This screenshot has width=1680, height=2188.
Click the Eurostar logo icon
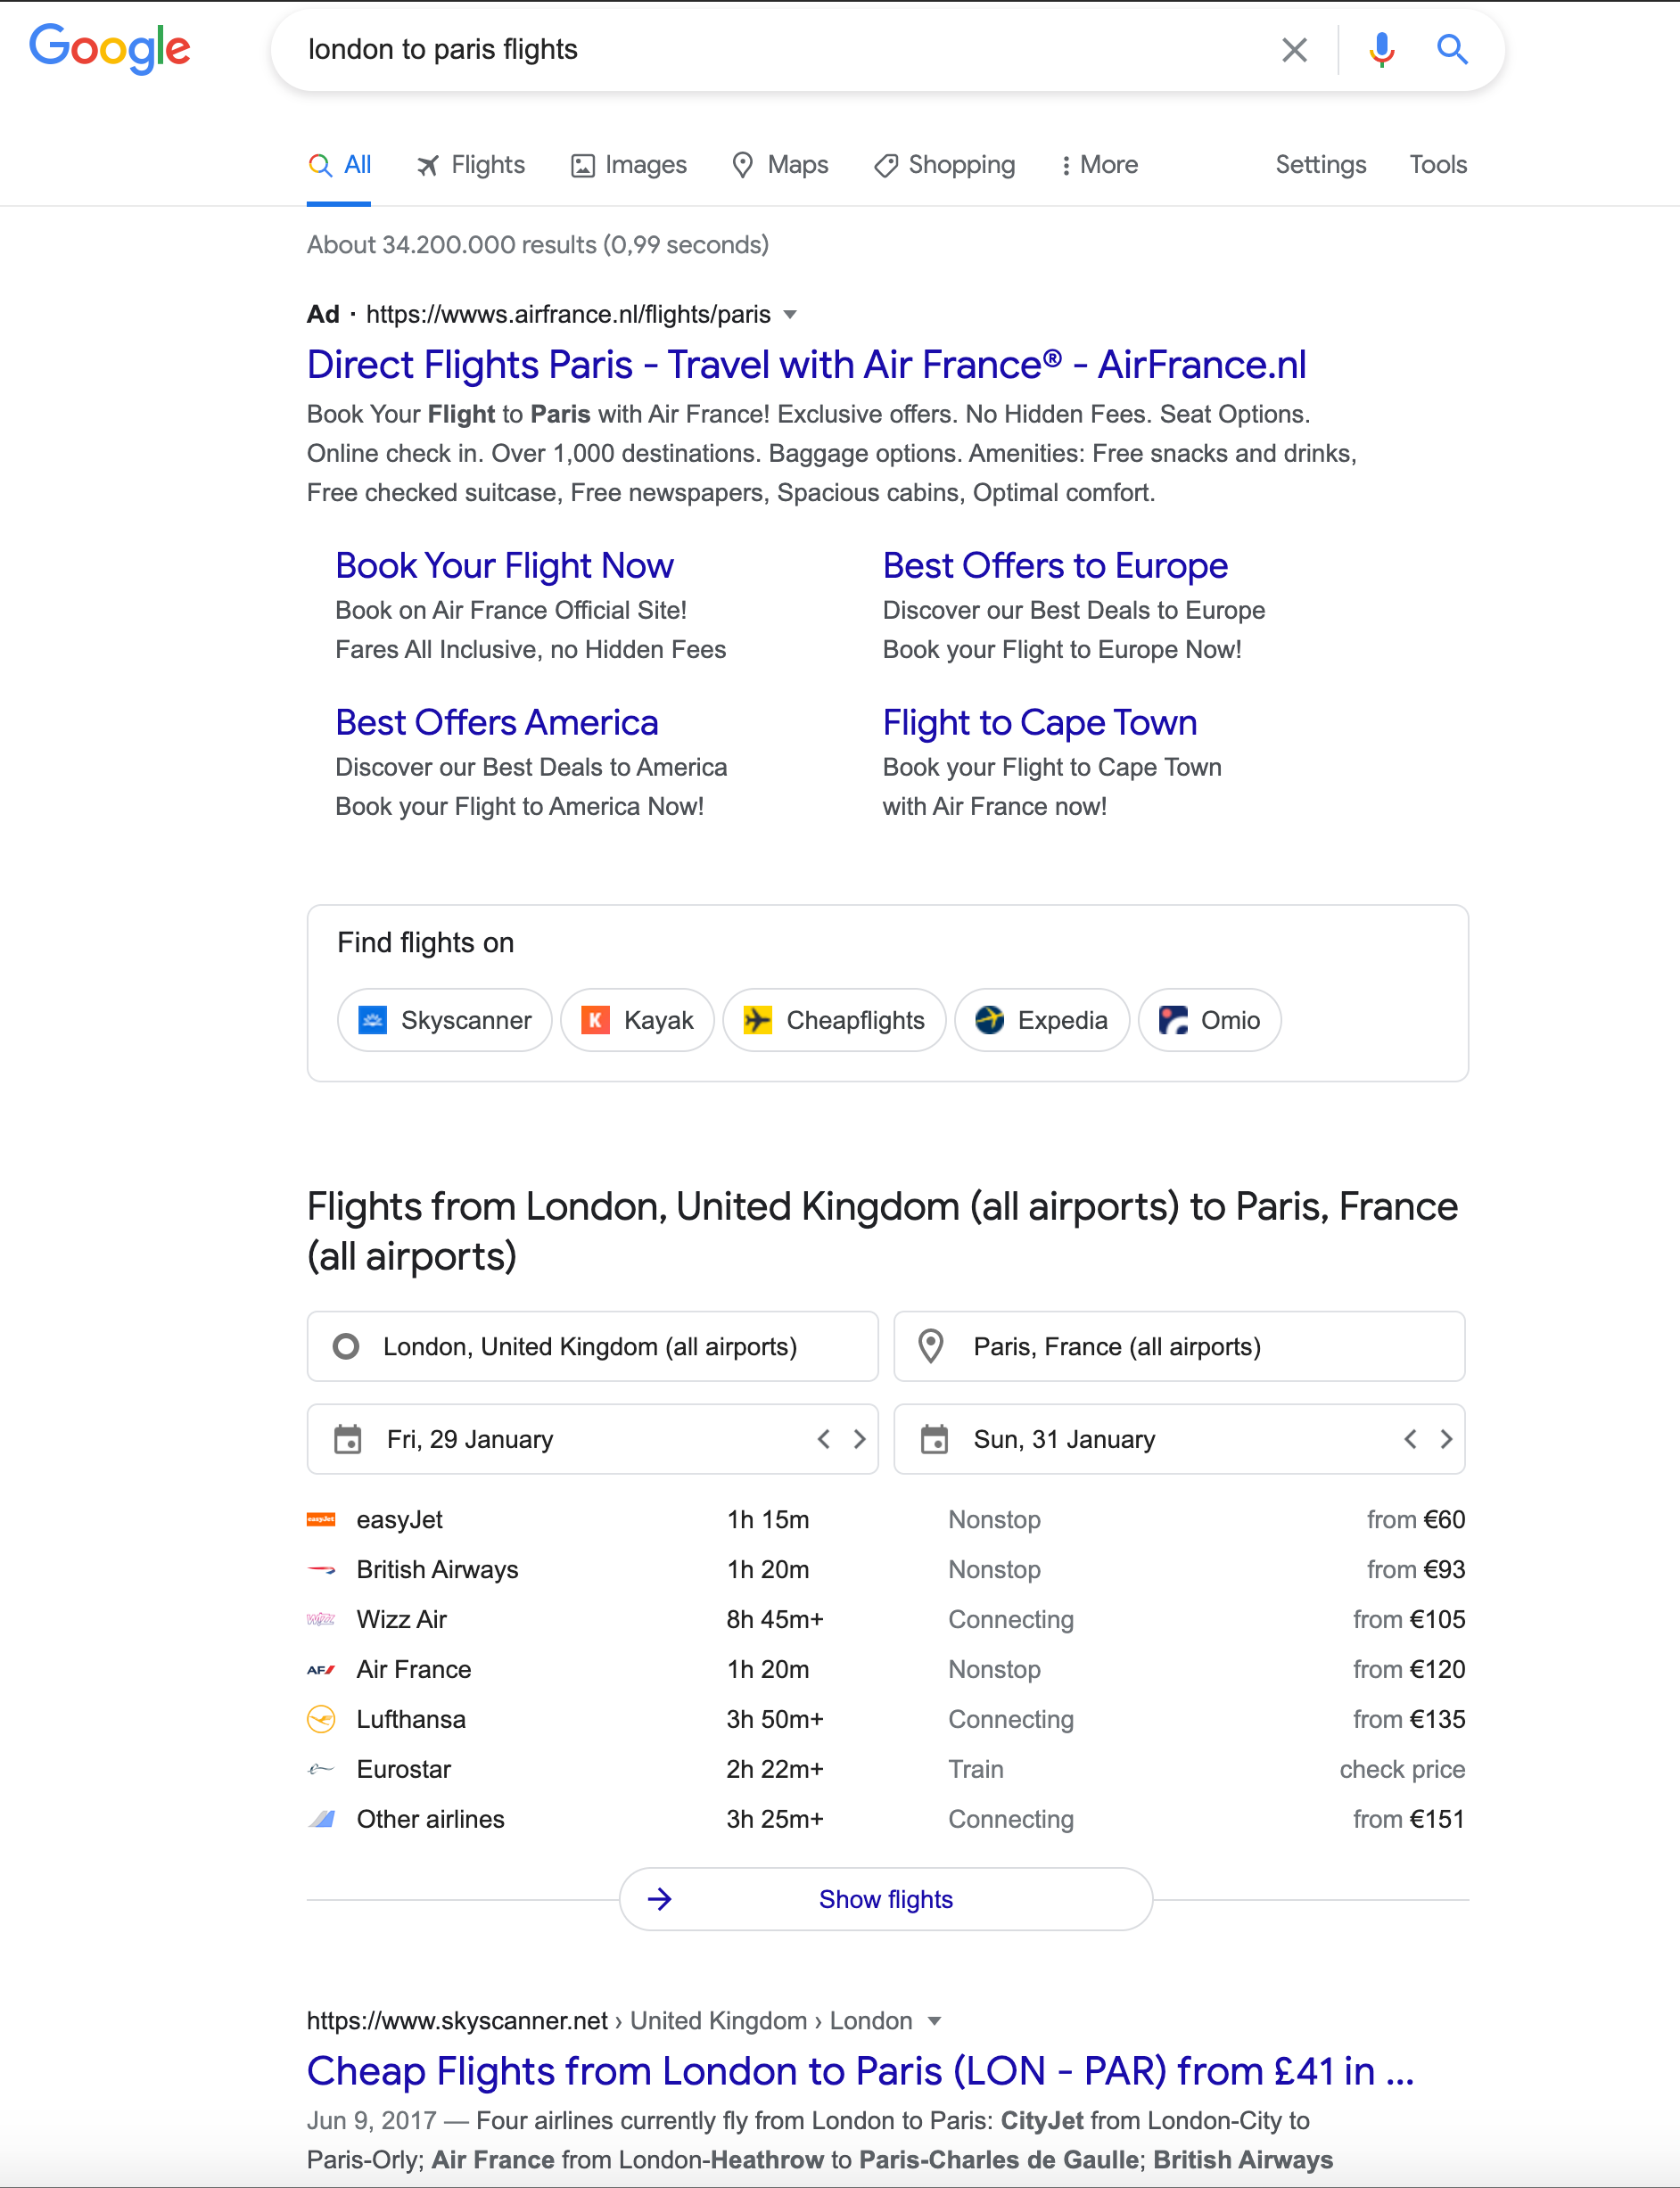pyautogui.click(x=321, y=1770)
